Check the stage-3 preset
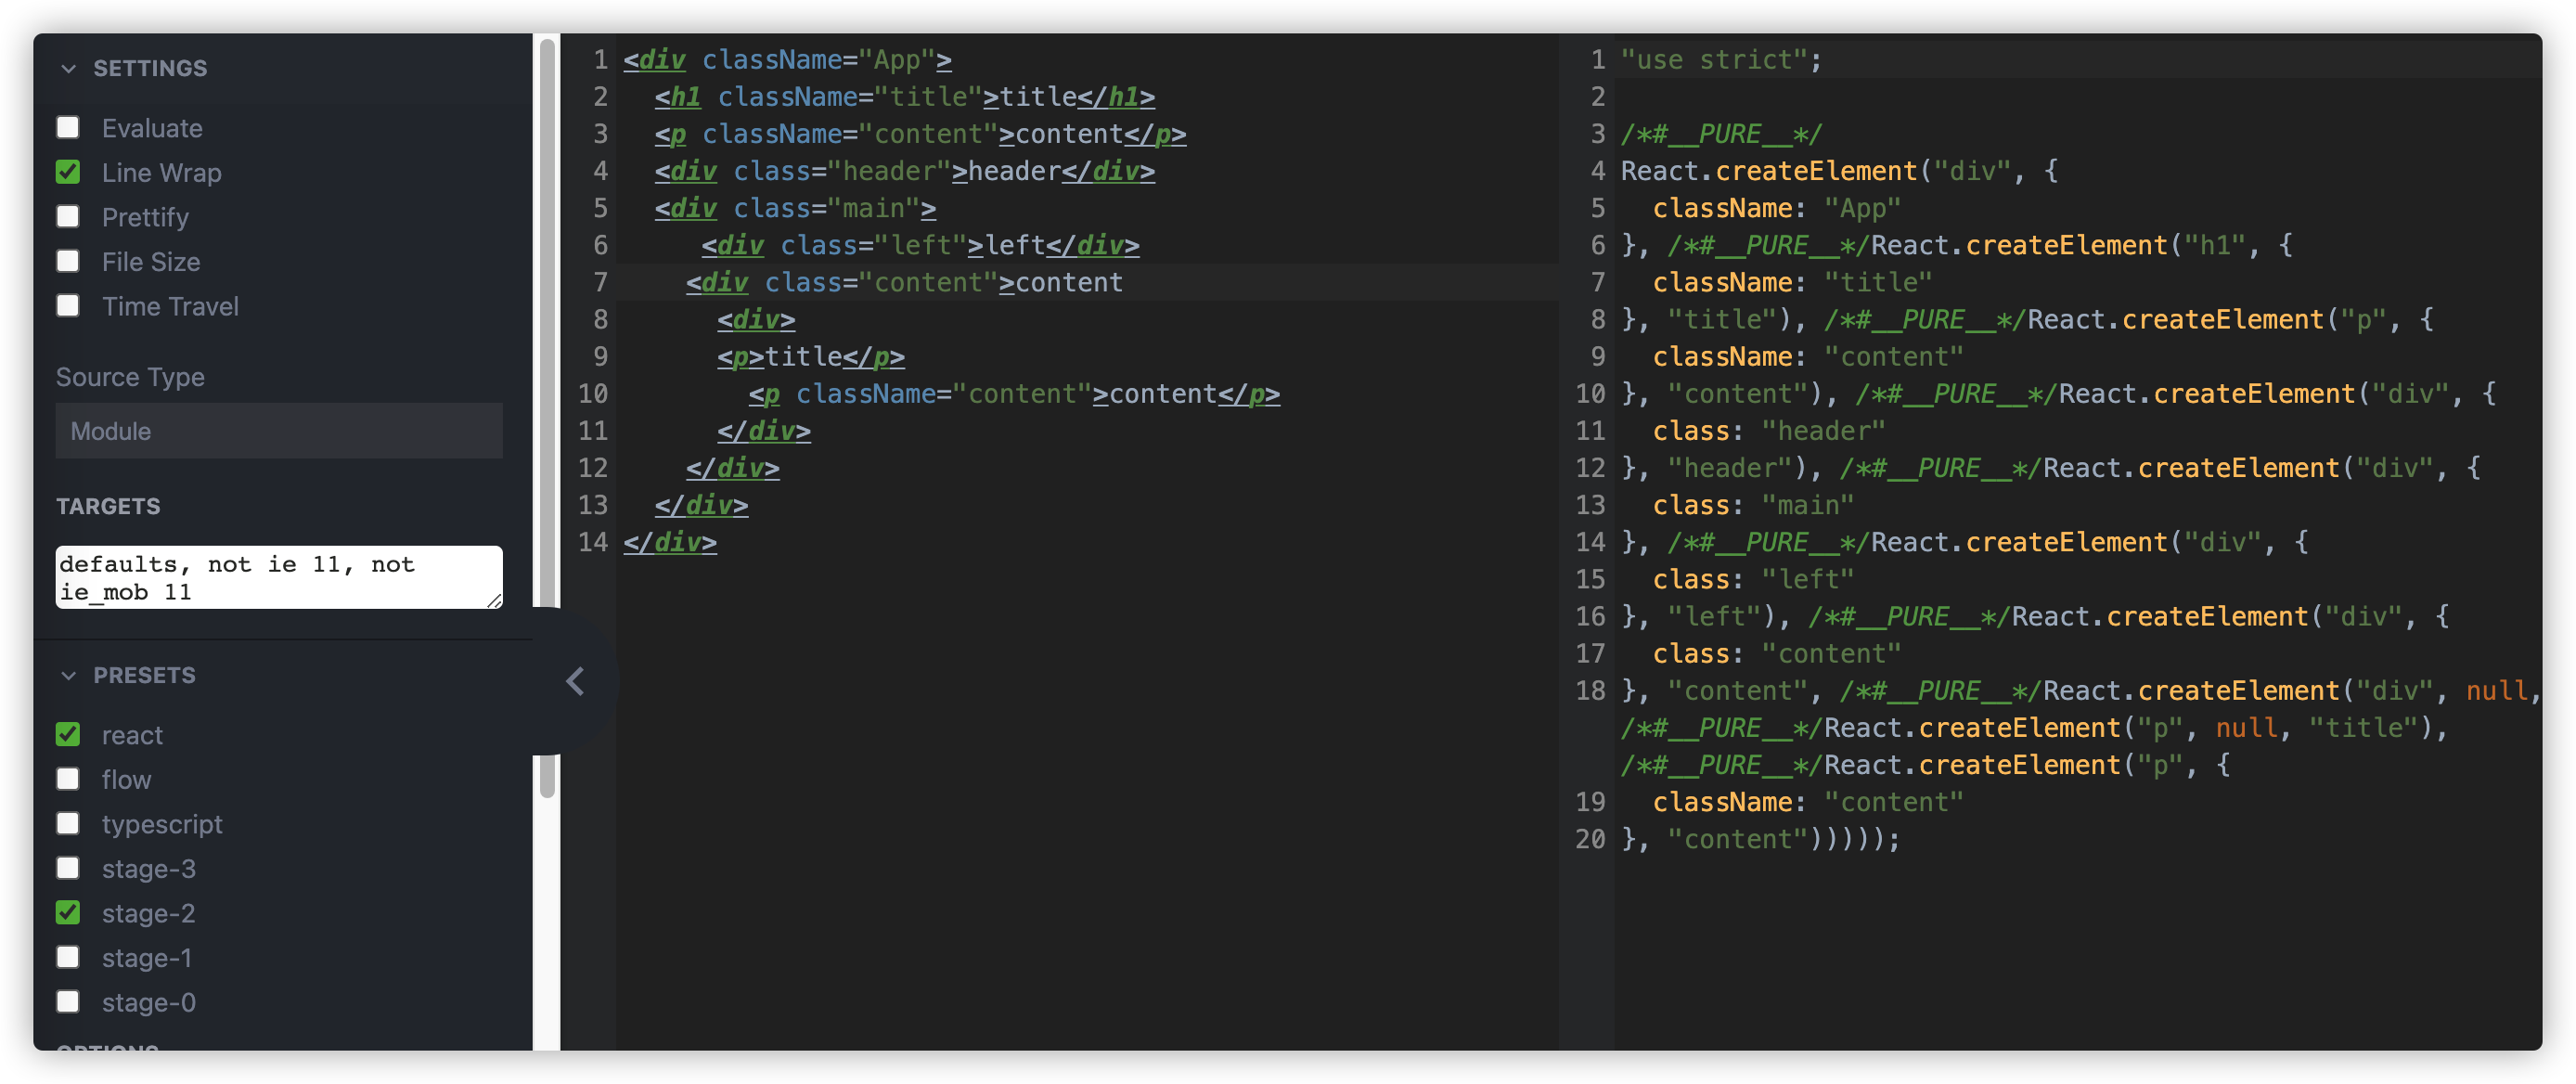2576x1084 pixels. coord(68,868)
